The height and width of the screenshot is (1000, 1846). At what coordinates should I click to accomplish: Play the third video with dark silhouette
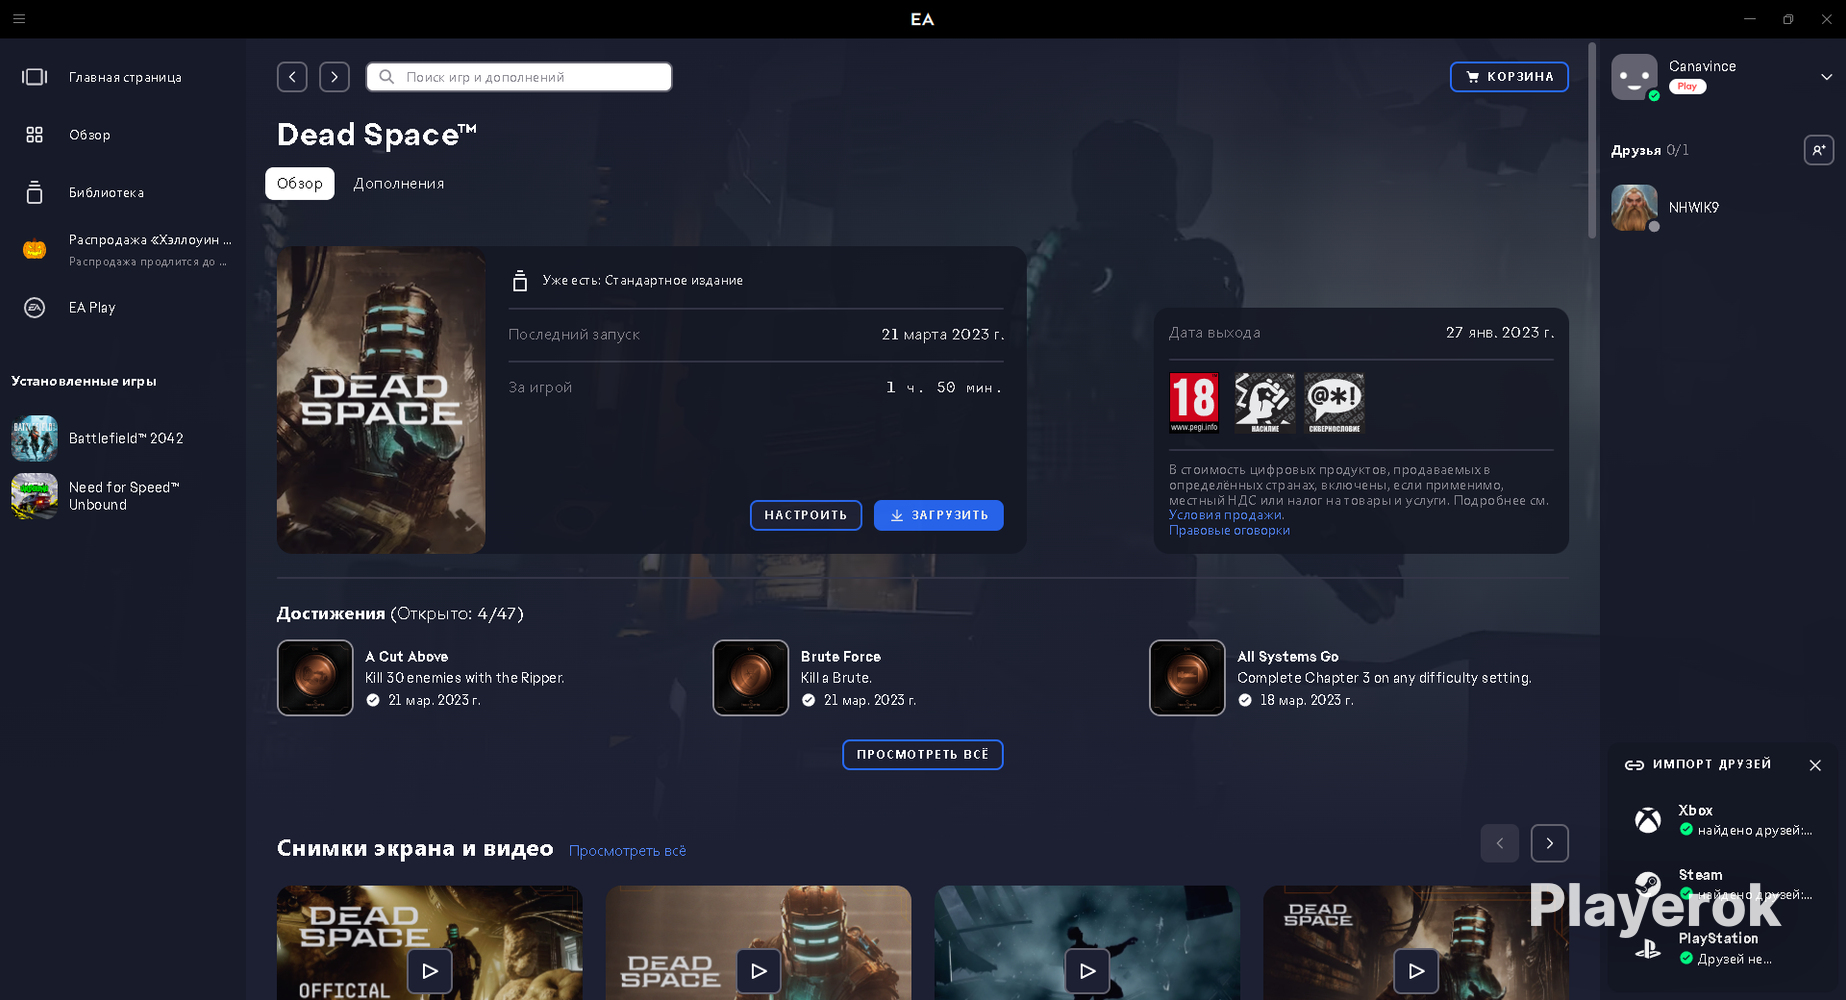pyautogui.click(x=1088, y=971)
